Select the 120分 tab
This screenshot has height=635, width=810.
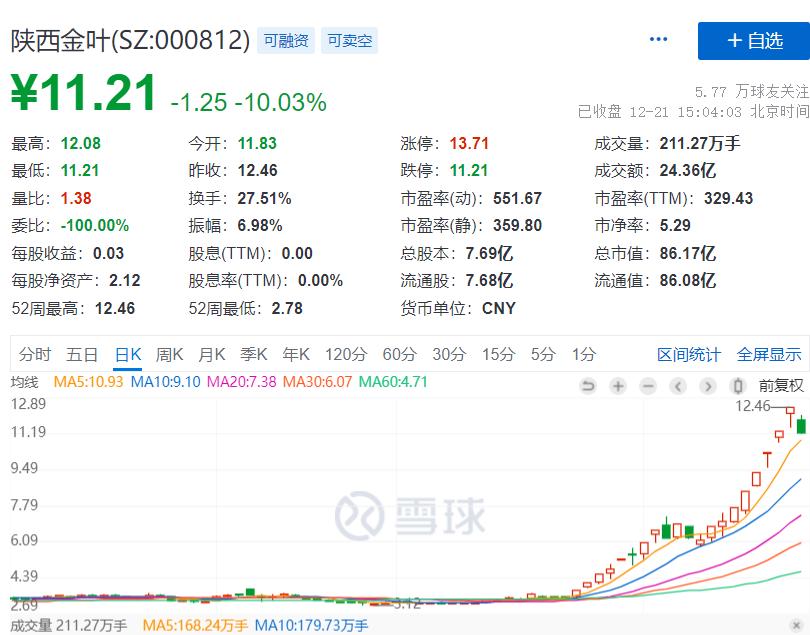click(x=346, y=354)
